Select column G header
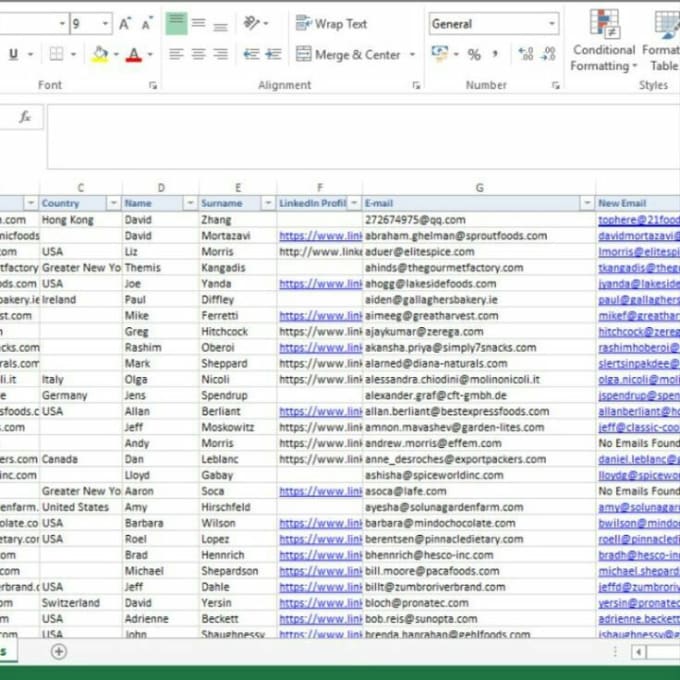The height and width of the screenshot is (680, 680). 479,188
